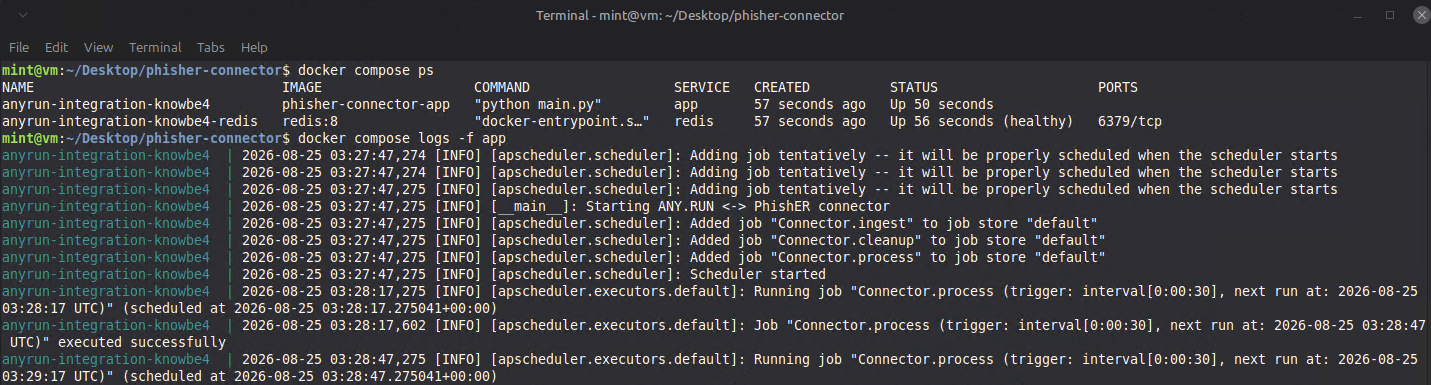Open the File menu
Image resolution: width=1431 pixels, height=385 pixels.
click(x=19, y=47)
